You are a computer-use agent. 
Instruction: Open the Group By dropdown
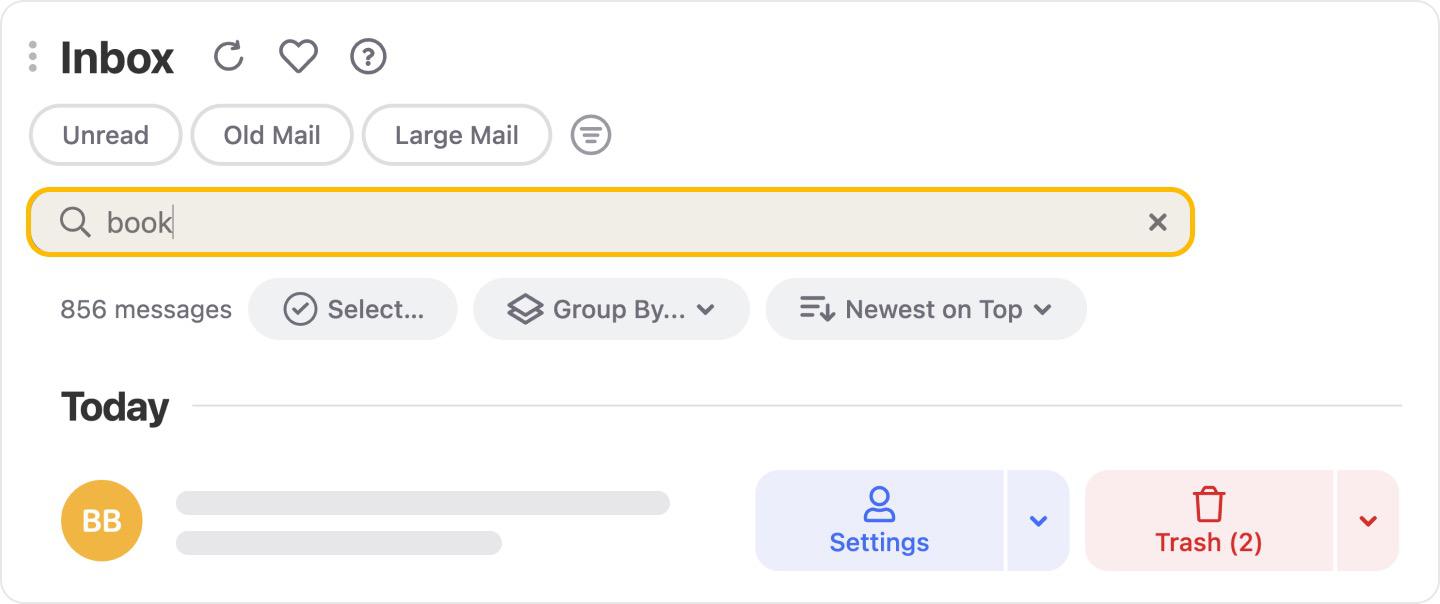[611, 310]
